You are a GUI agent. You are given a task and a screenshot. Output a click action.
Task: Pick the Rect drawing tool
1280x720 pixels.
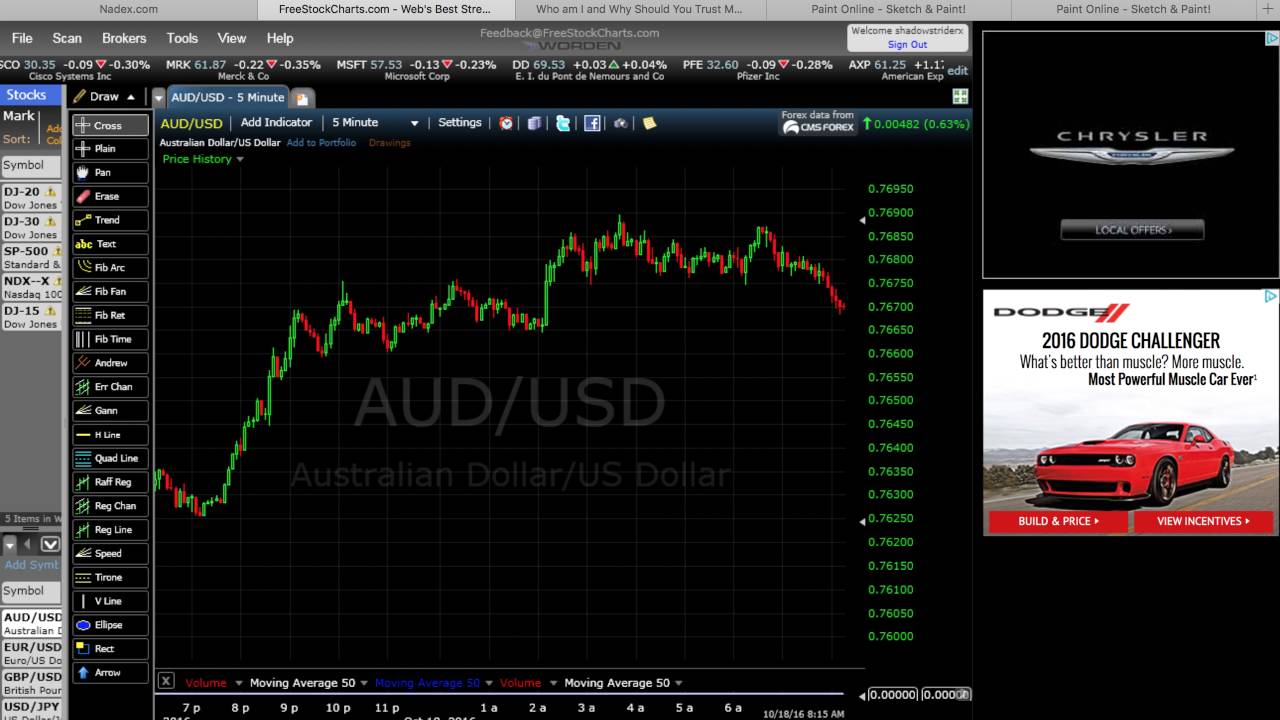[110, 649]
